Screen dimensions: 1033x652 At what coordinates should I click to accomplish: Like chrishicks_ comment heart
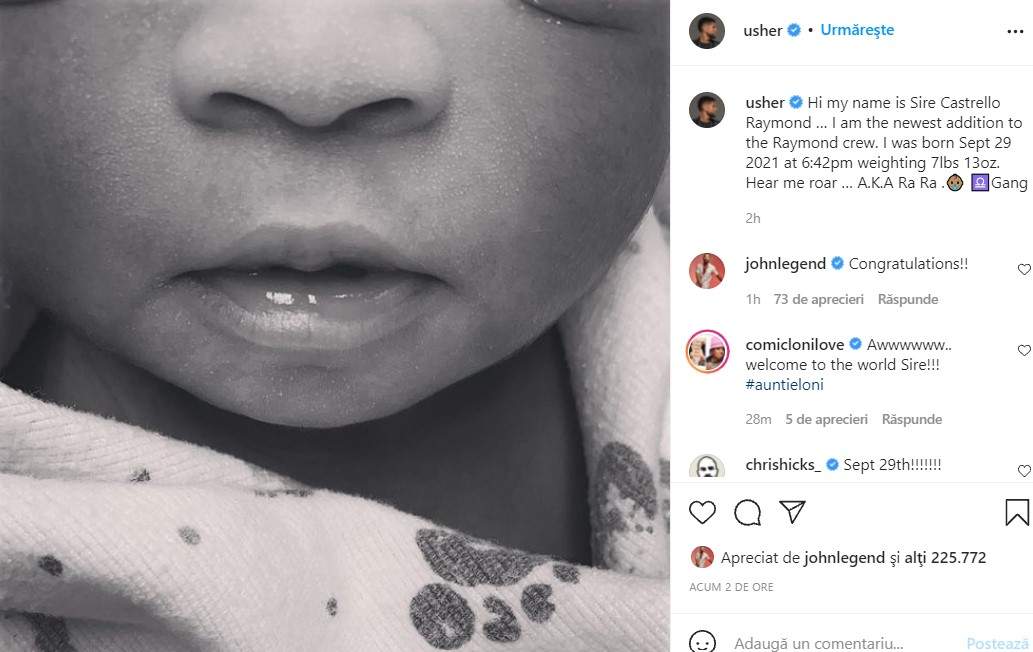[x=1024, y=470]
